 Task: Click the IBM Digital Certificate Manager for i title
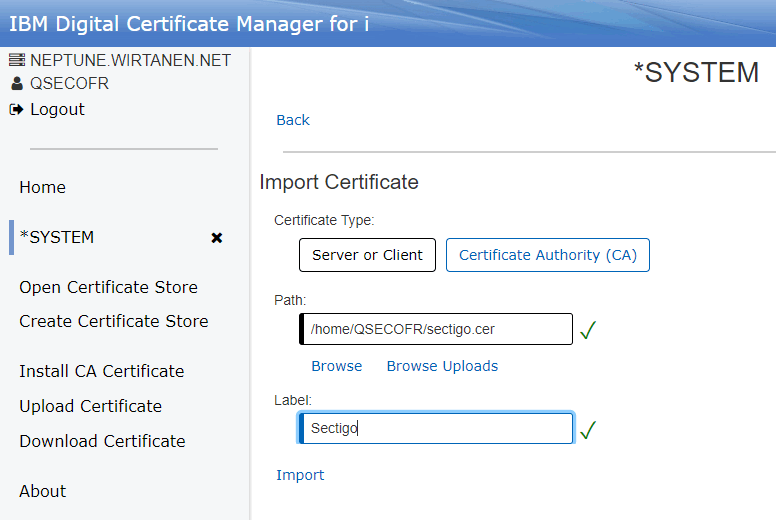click(x=189, y=24)
